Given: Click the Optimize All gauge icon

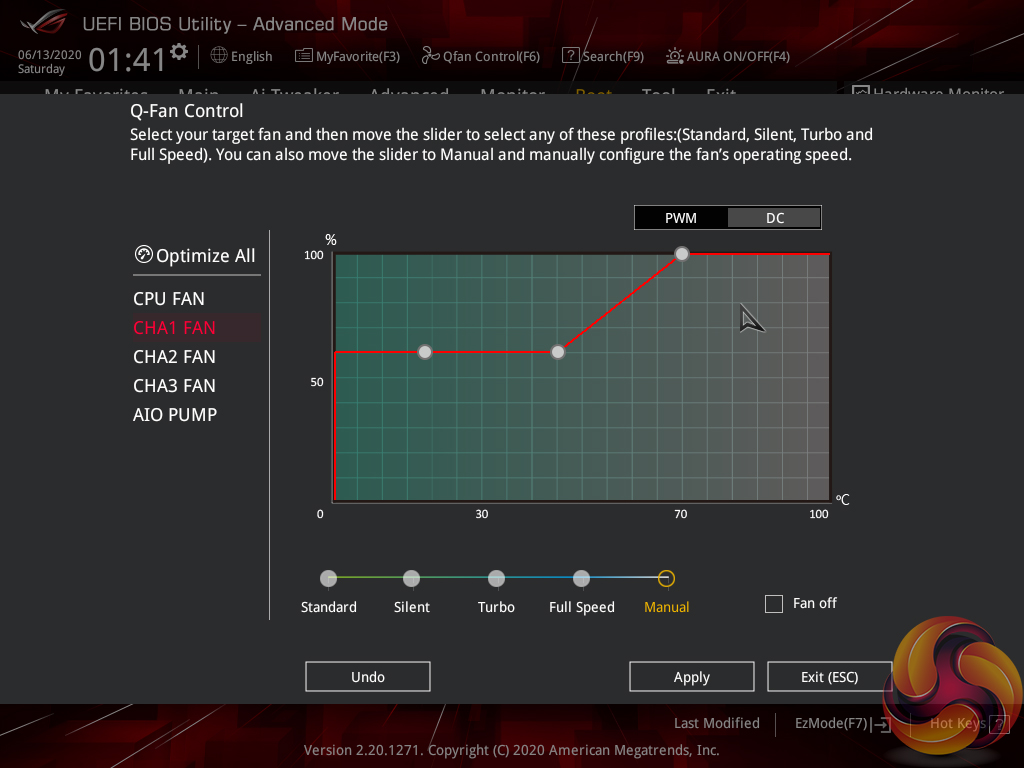Looking at the screenshot, I should pos(143,254).
